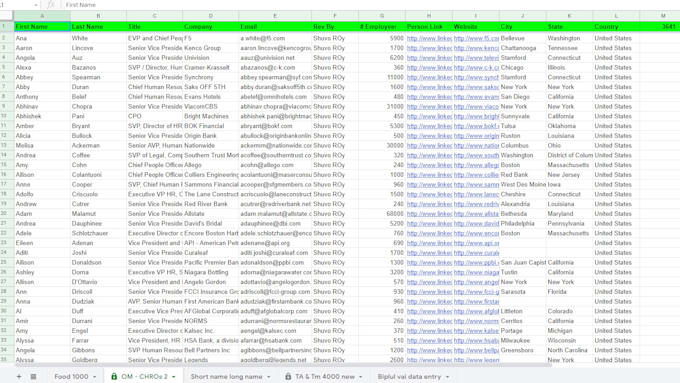Add a new sheet with the plus icon
The height and width of the screenshot is (383, 680).
pyautogui.click(x=19, y=376)
